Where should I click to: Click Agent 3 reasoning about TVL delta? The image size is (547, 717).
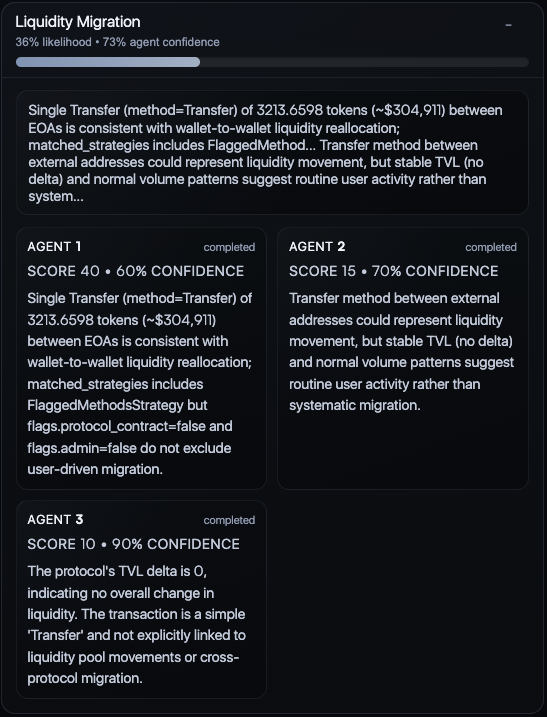coord(137,625)
